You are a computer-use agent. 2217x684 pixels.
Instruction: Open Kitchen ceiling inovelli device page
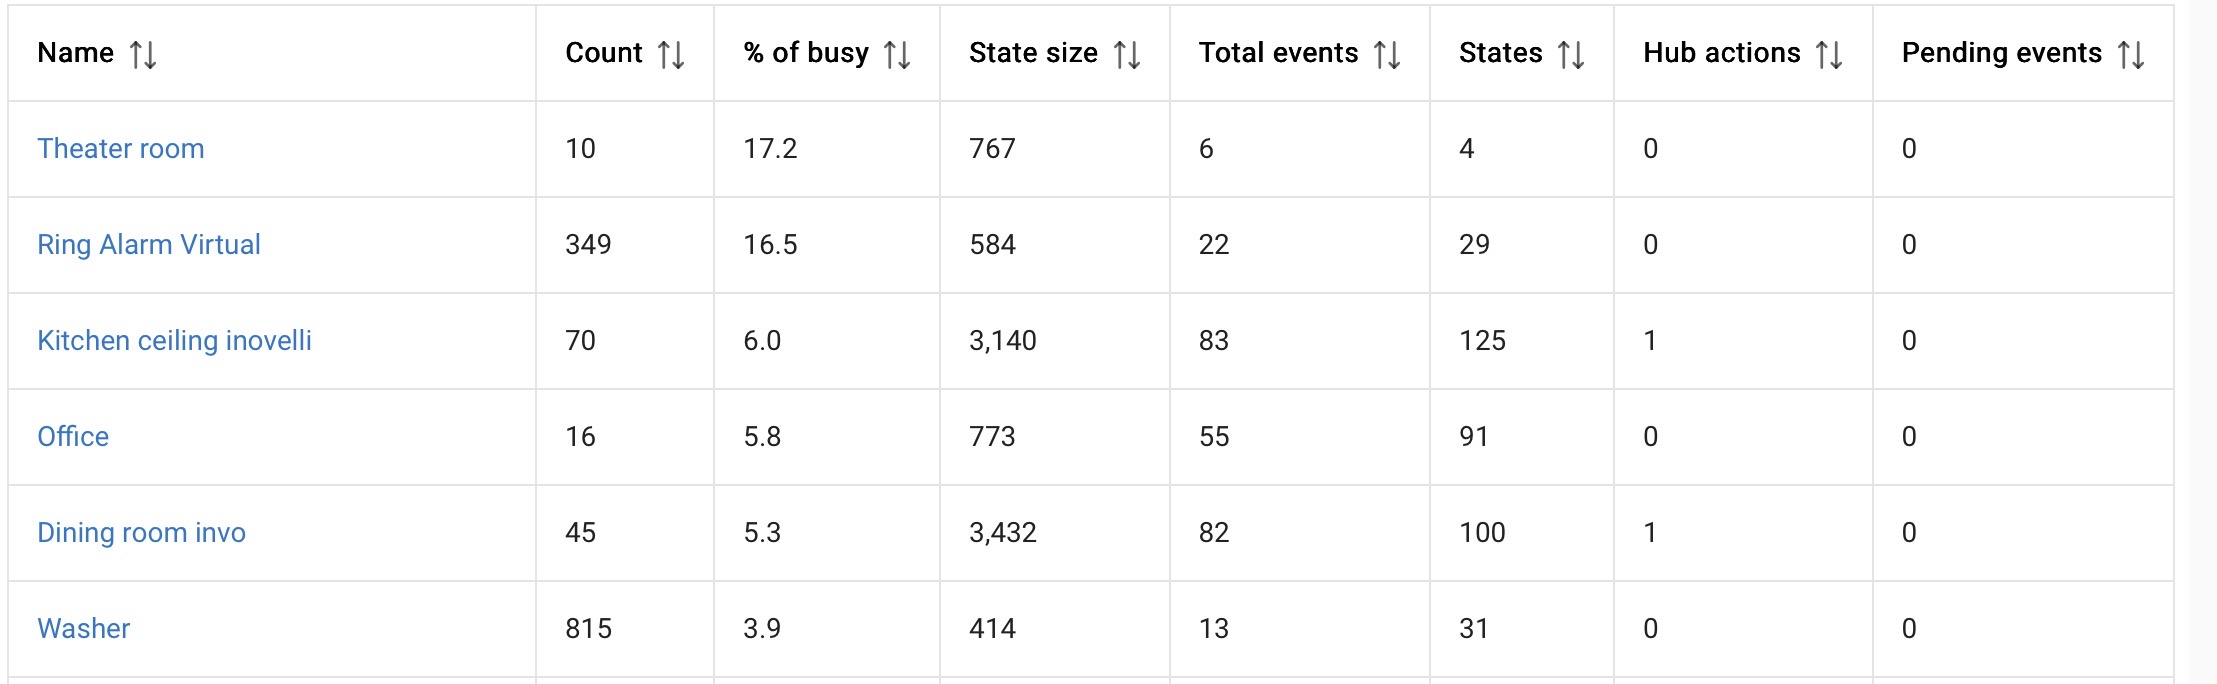174,341
